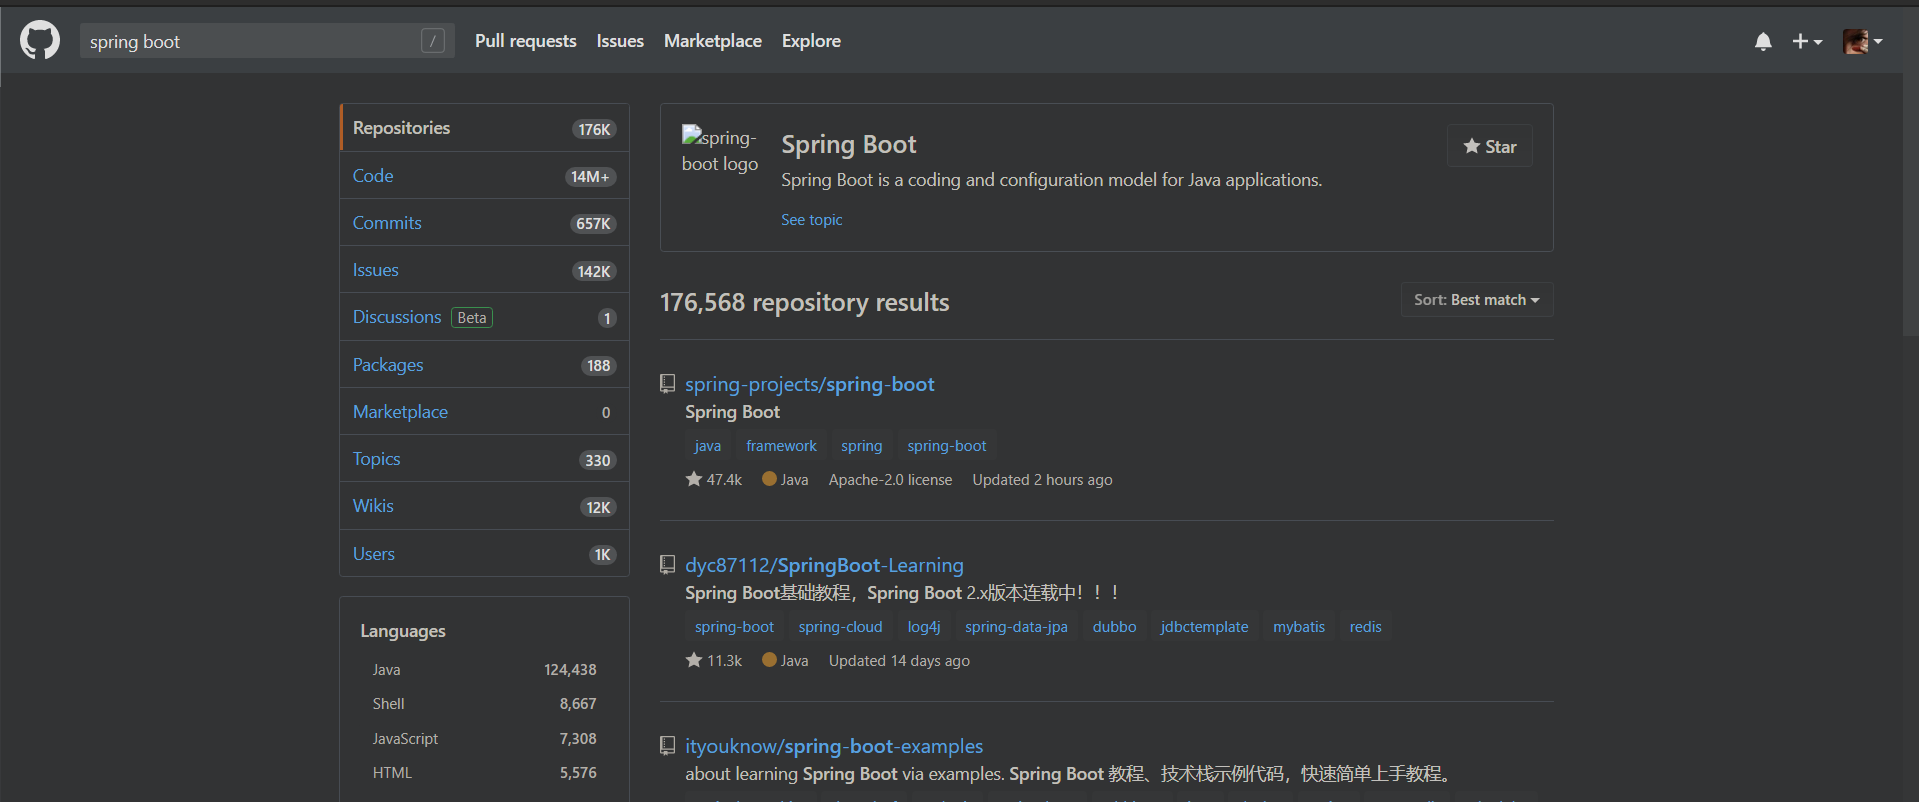Select the Repositories search category

(x=485, y=128)
